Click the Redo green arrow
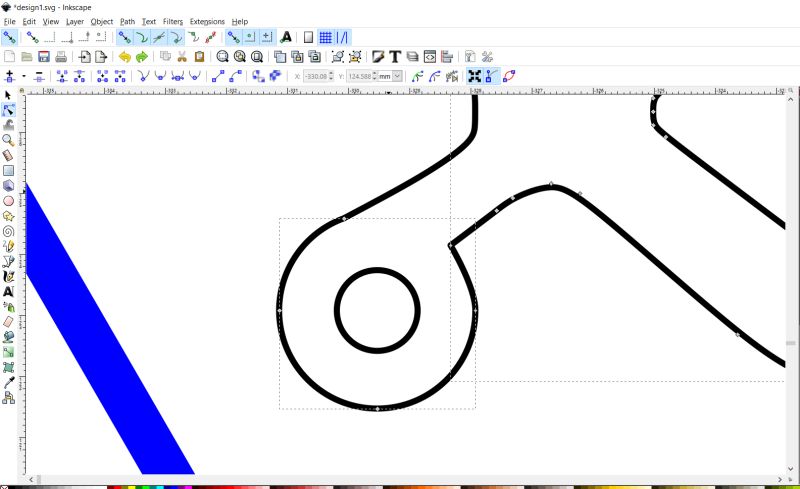Viewport: 800px width, 489px height. tap(141, 57)
